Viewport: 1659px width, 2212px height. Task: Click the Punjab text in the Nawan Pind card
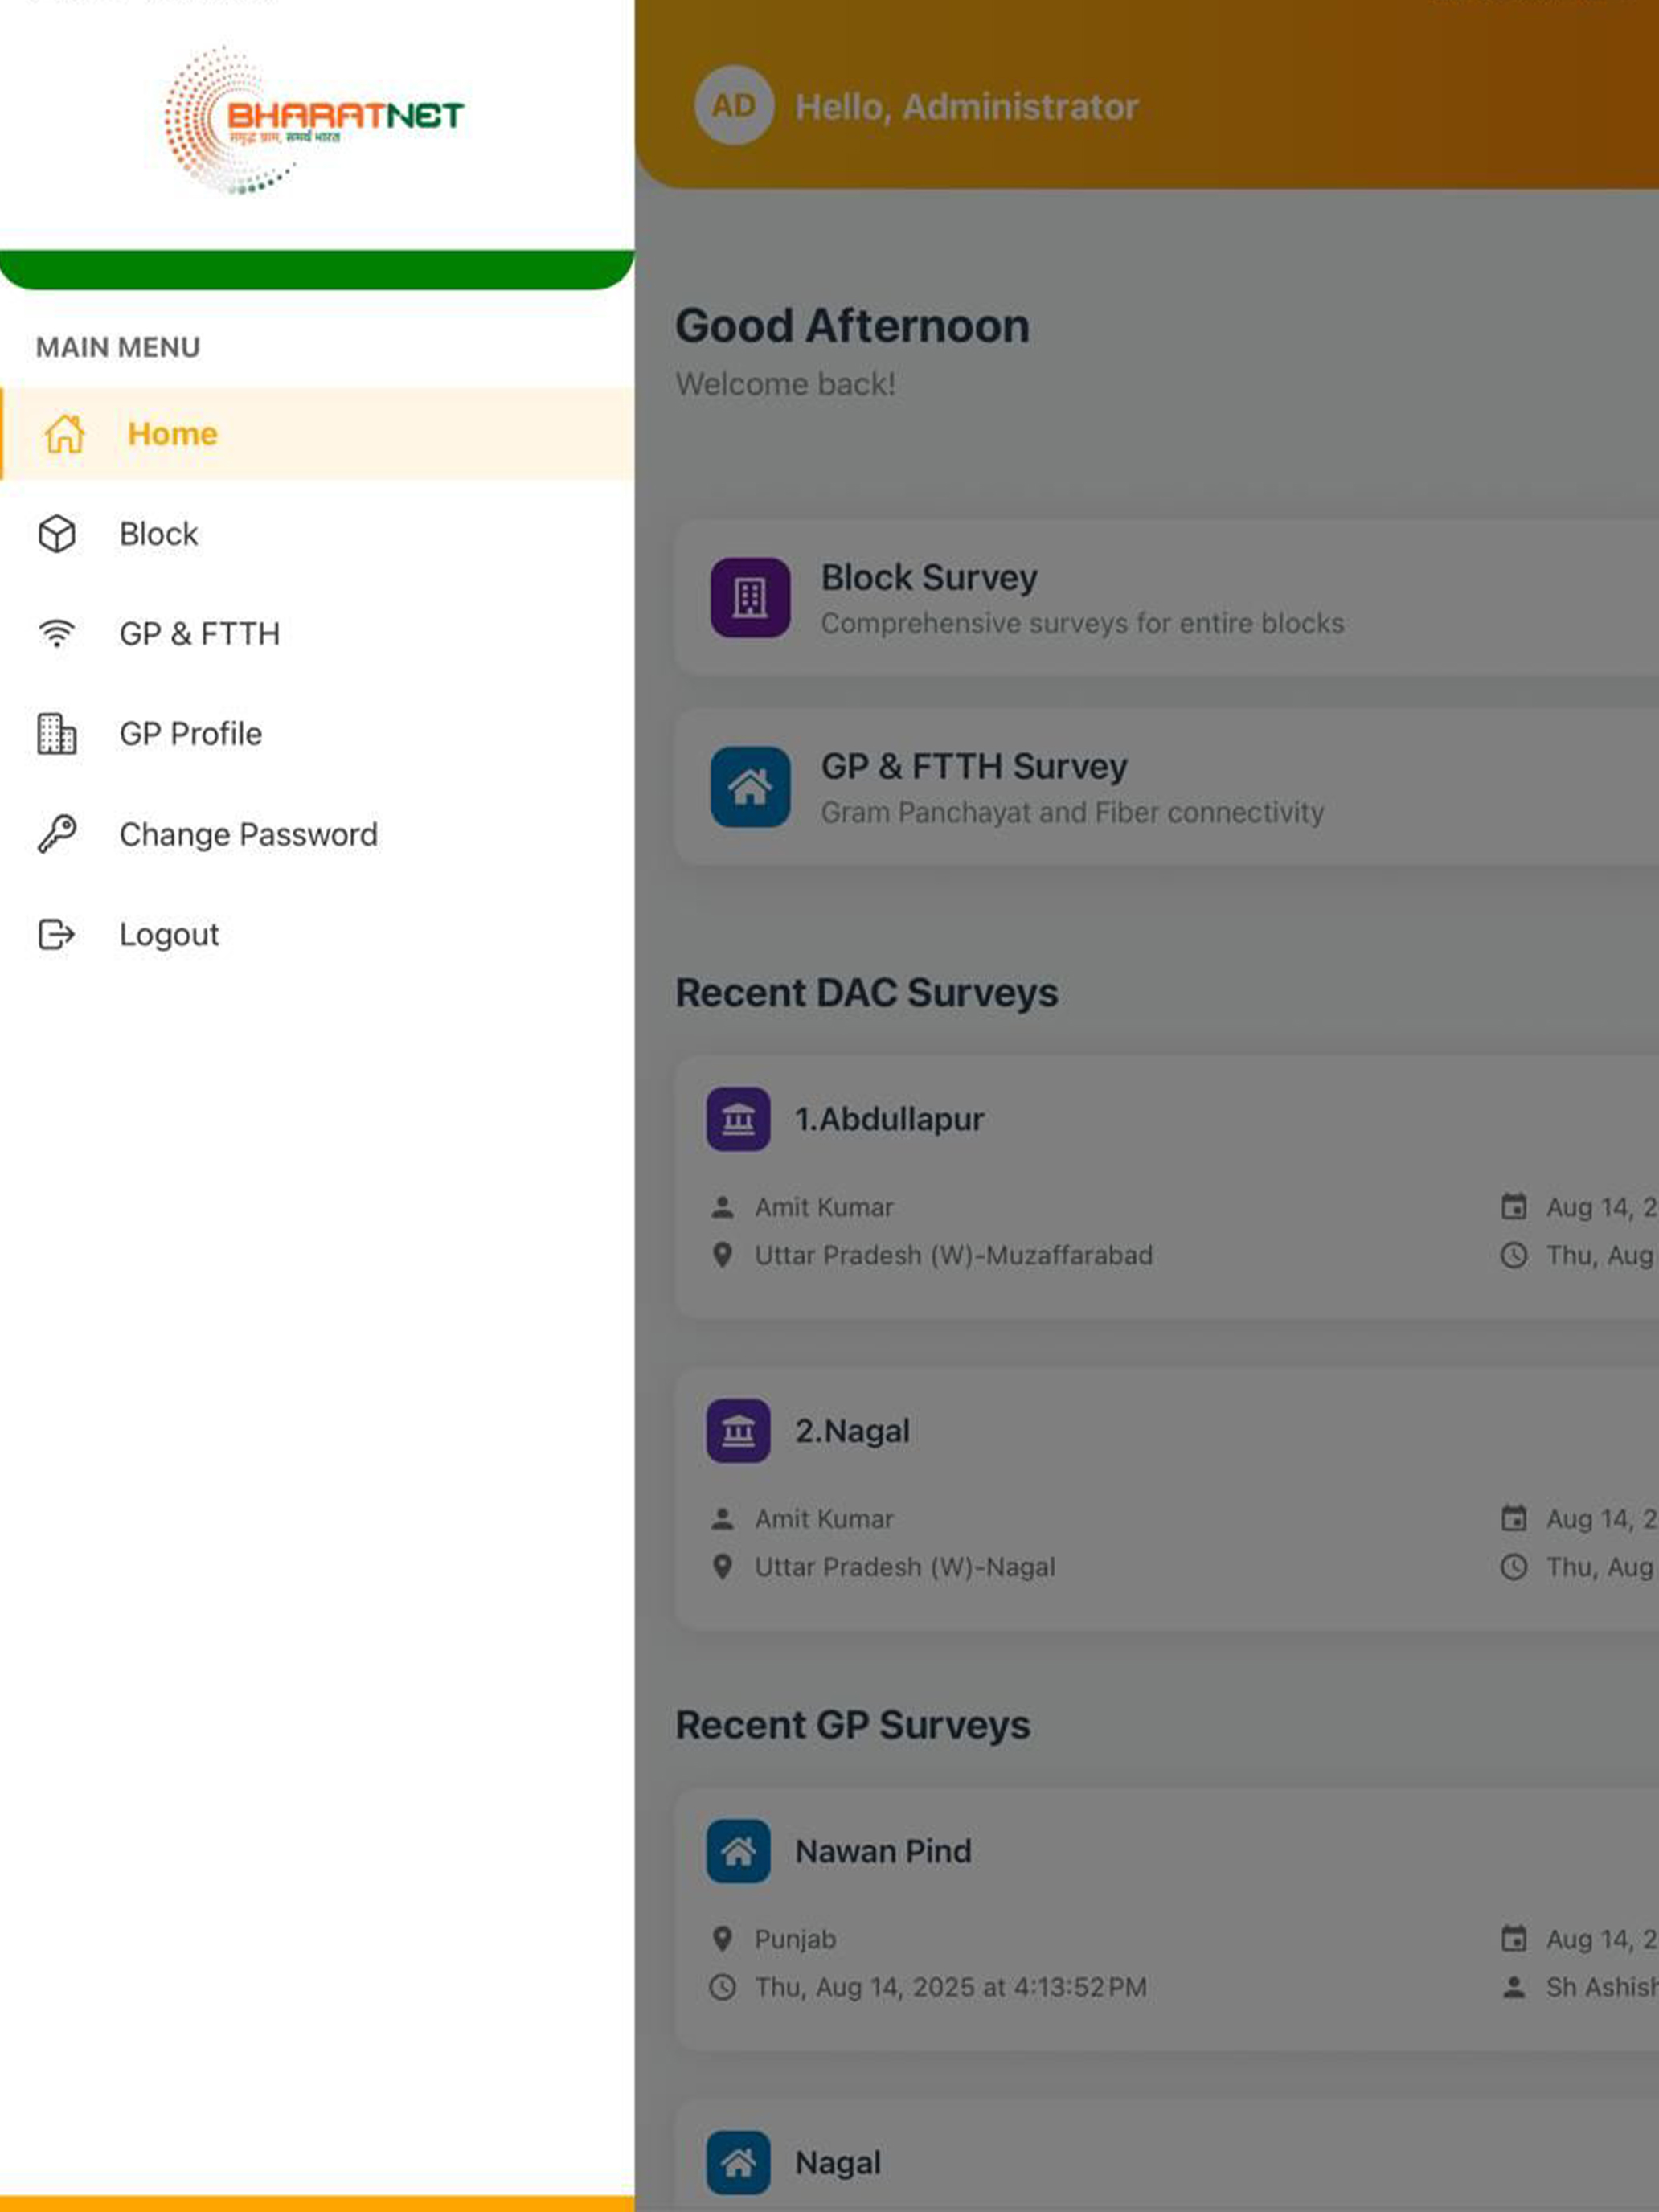tap(795, 1939)
